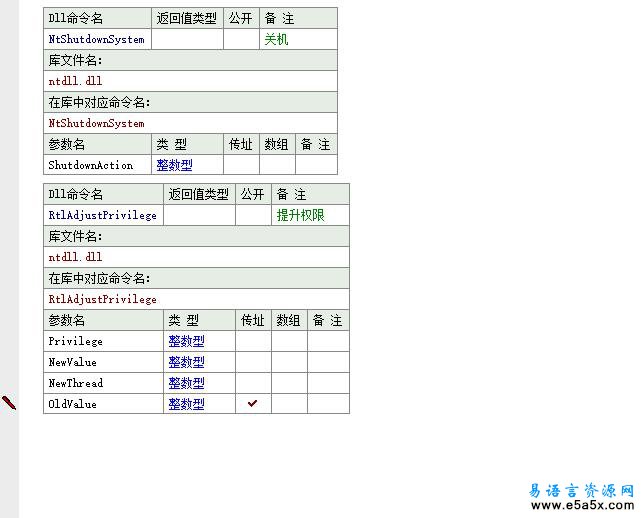Click the 整数型 type of ShutdownAction

(x=174, y=165)
